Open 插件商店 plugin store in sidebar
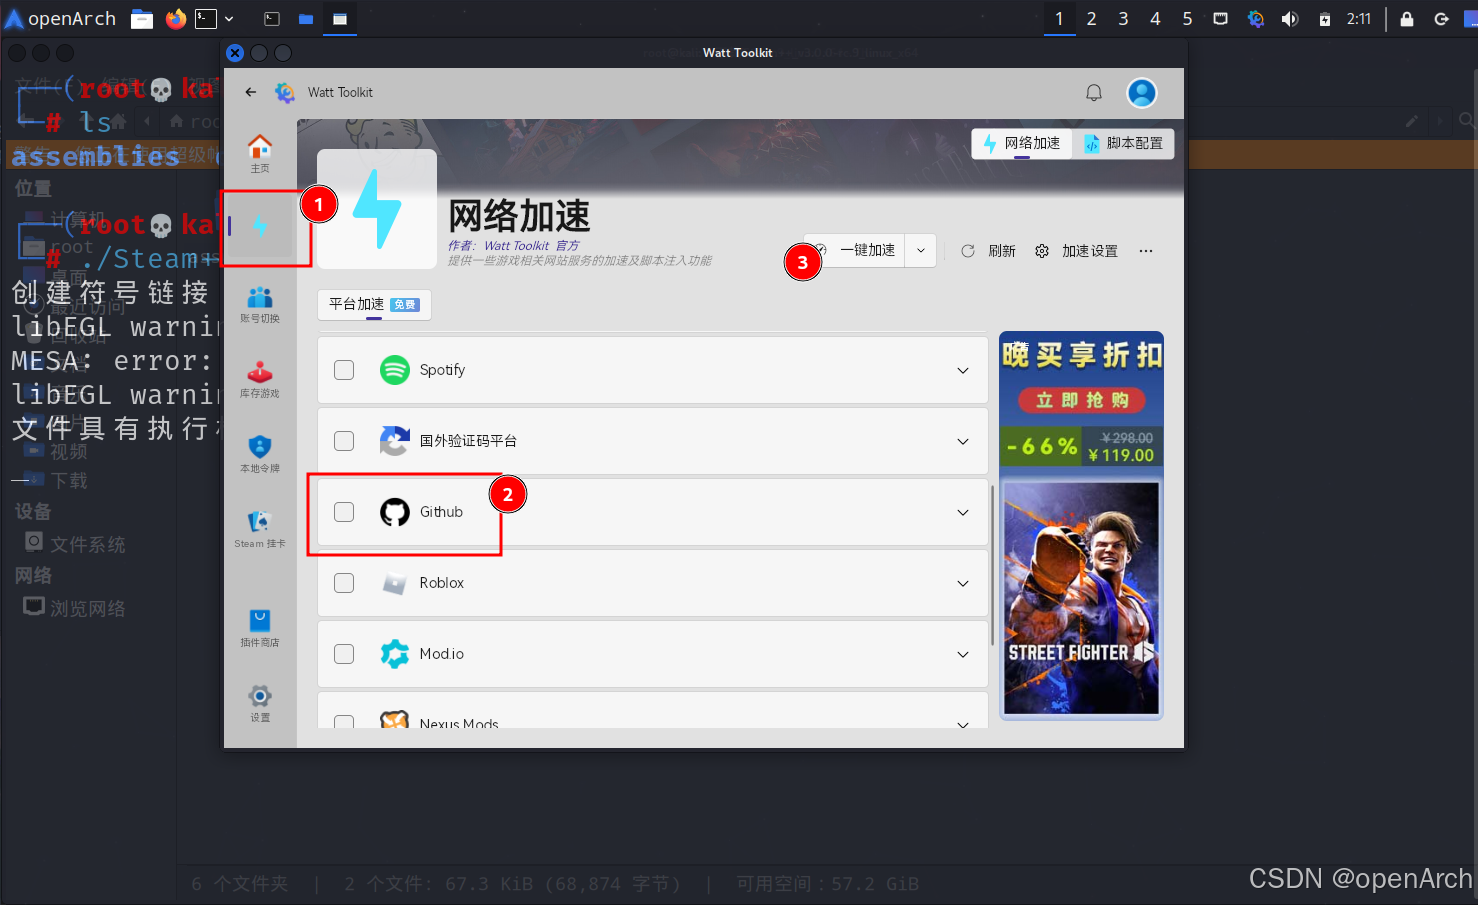This screenshot has height=905, width=1478. [260, 628]
